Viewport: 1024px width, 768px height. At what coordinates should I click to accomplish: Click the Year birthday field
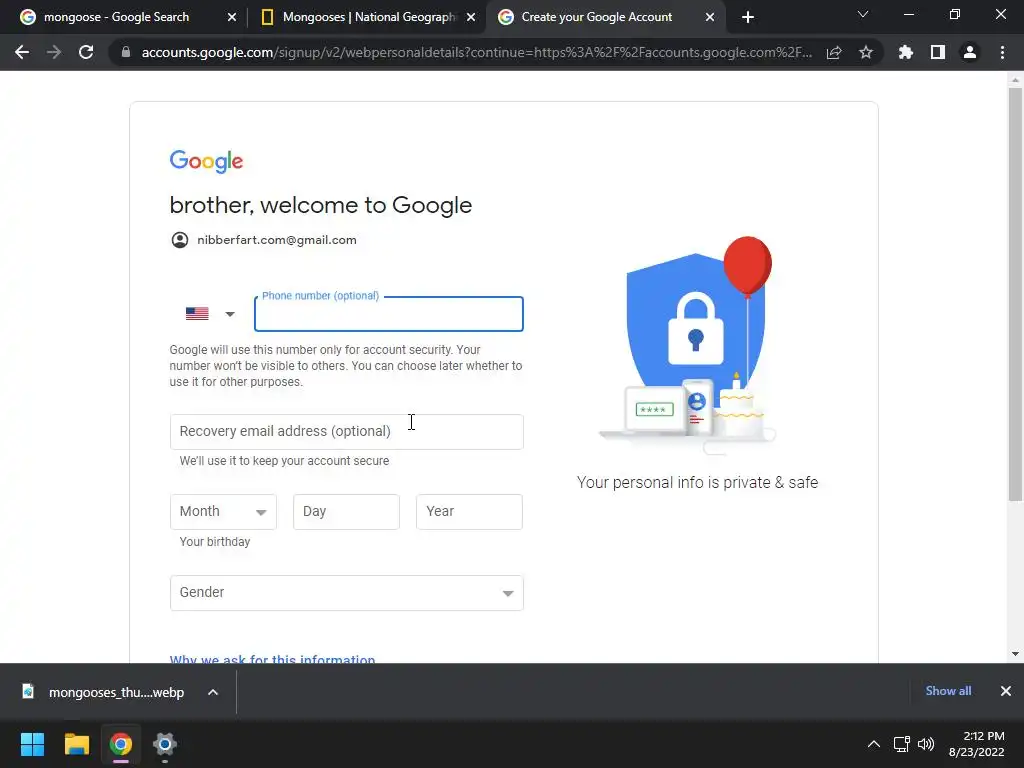[469, 511]
